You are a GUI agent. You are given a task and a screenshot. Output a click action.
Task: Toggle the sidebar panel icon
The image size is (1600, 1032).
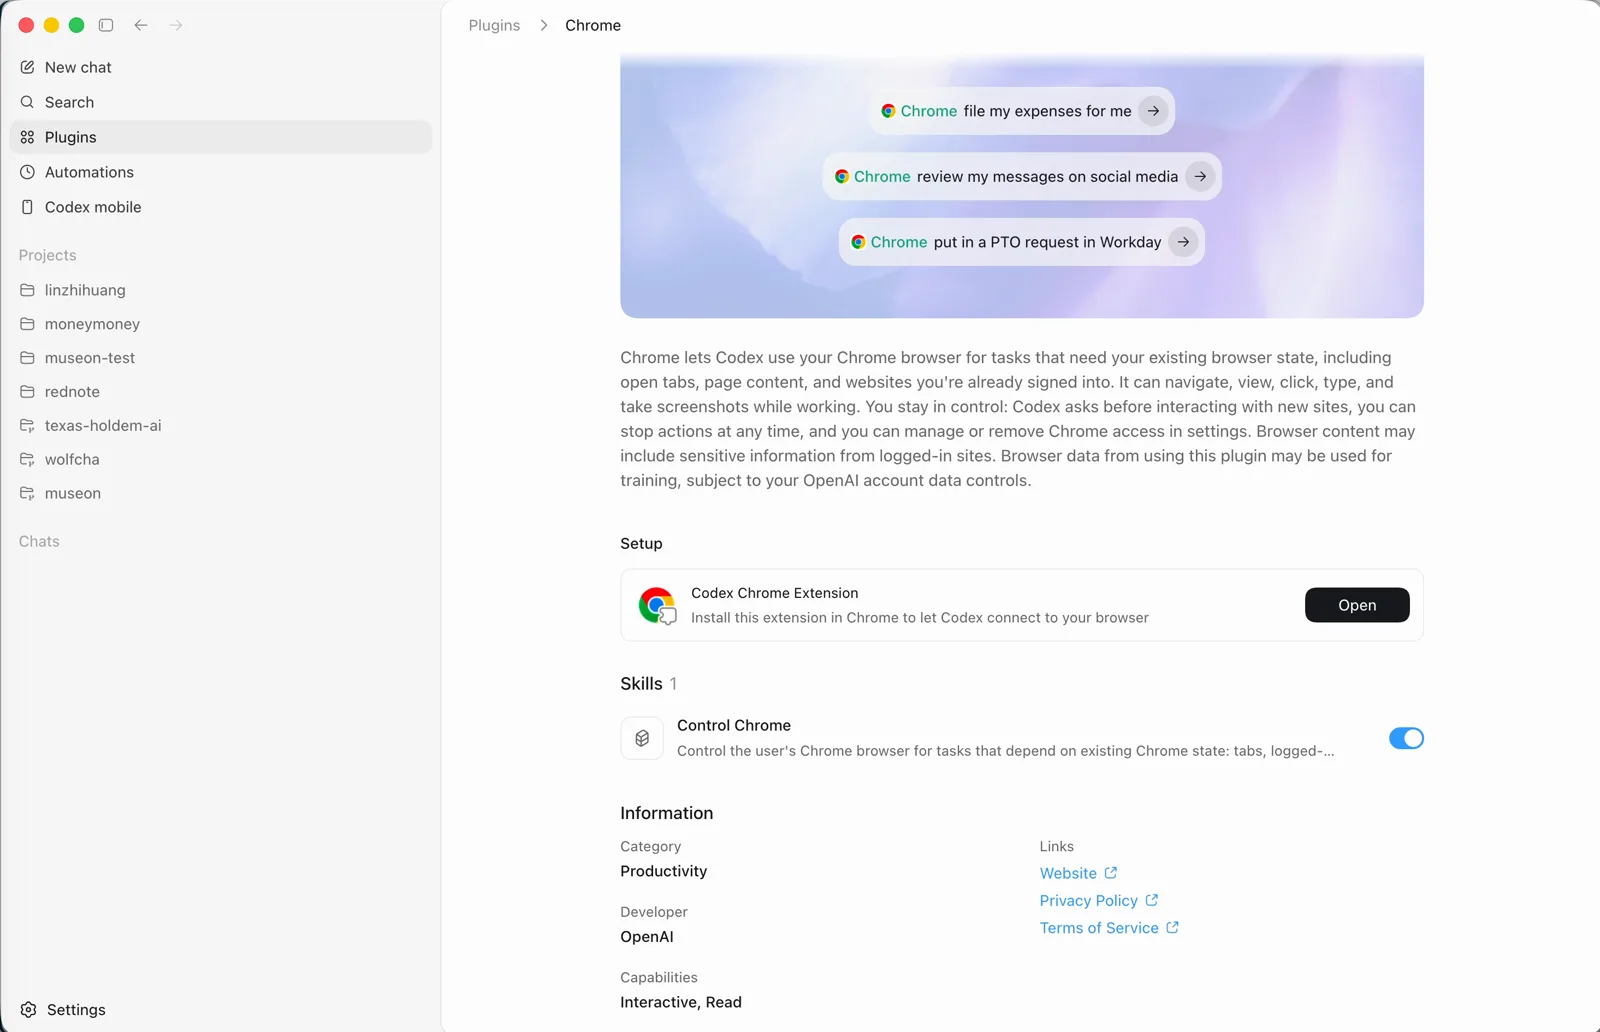pyautogui.click(x=106, y=25)
